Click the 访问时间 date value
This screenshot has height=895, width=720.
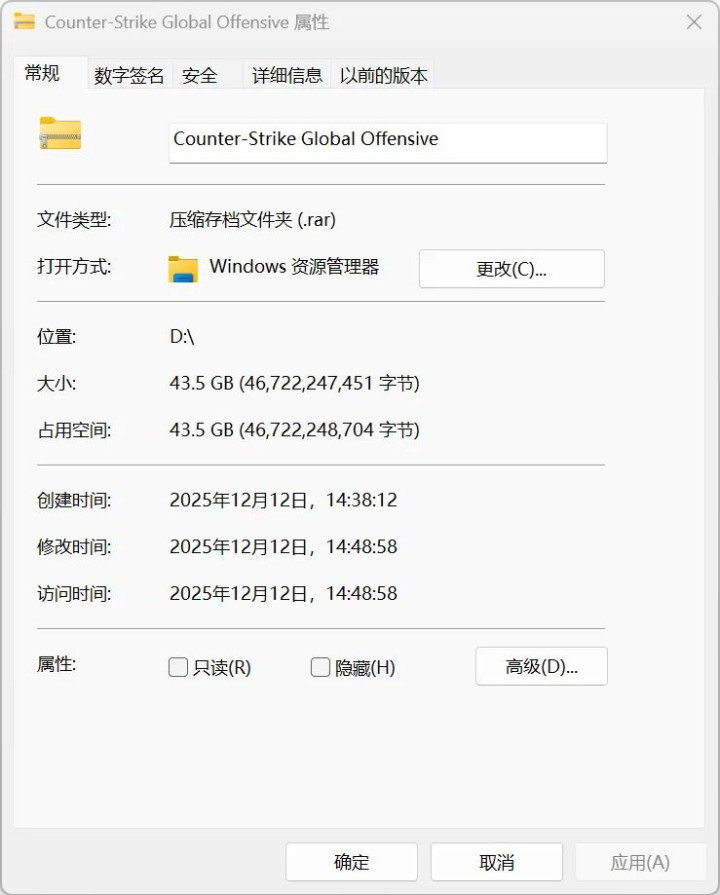point(283,594)
